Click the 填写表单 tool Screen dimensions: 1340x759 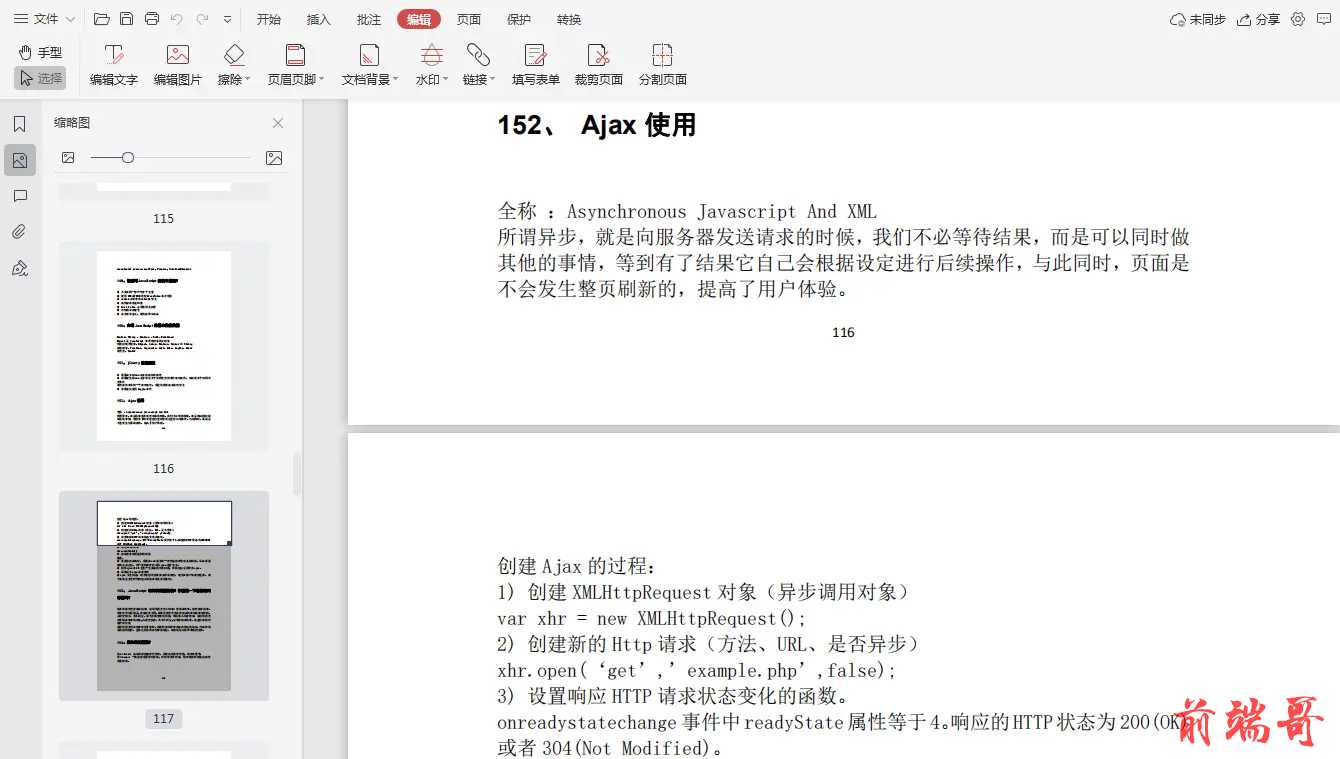pos(536,65)
